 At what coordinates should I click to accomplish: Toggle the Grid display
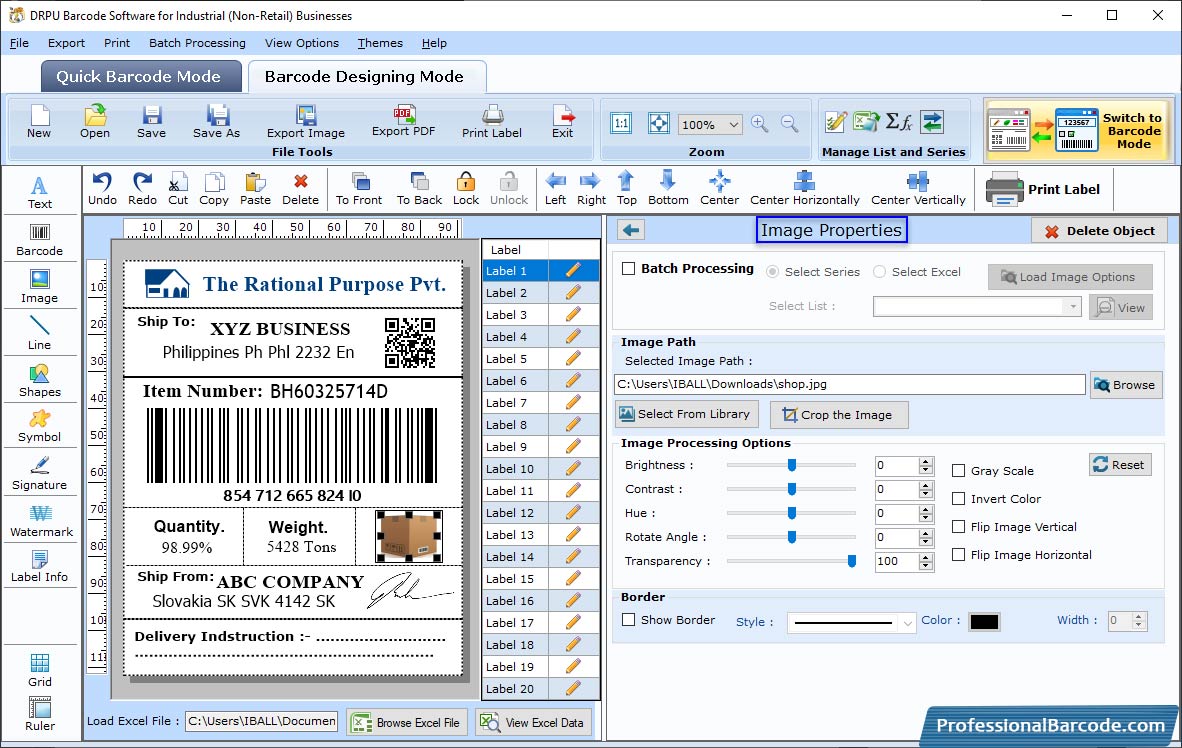tap(39, 671)
